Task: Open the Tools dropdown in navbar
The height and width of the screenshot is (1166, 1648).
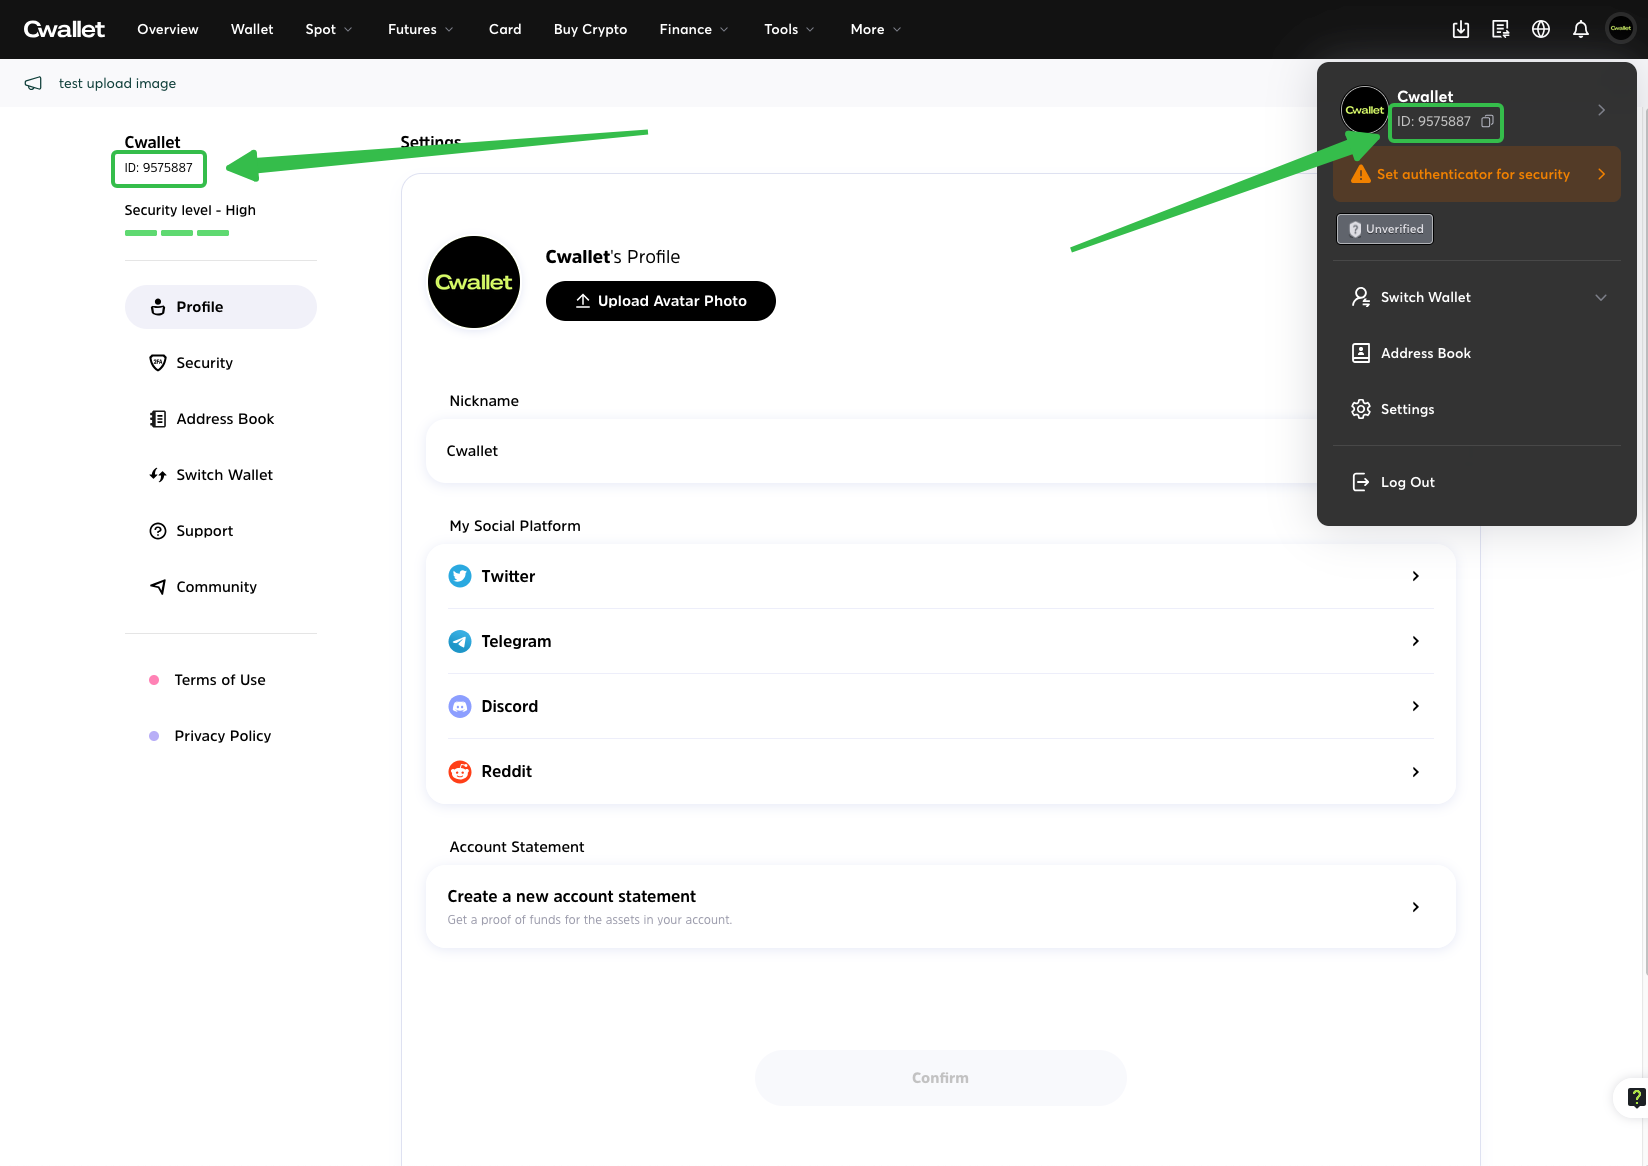Action: 788,29
